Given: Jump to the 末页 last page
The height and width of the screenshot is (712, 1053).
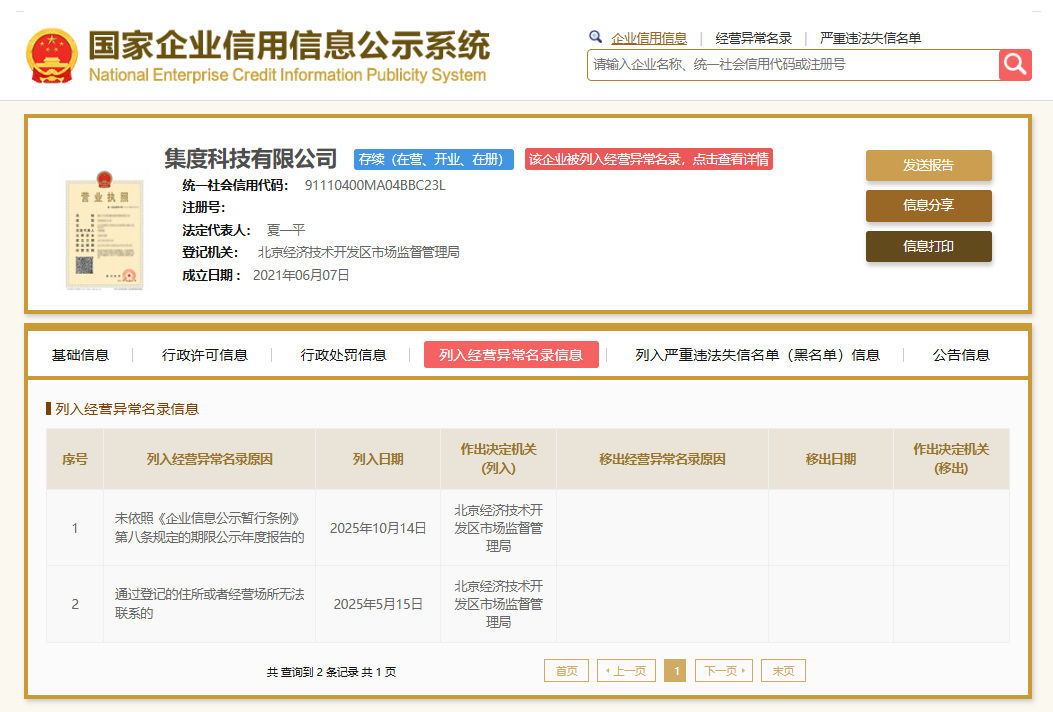Looking at the screenshot, I should tap(783, 671).
